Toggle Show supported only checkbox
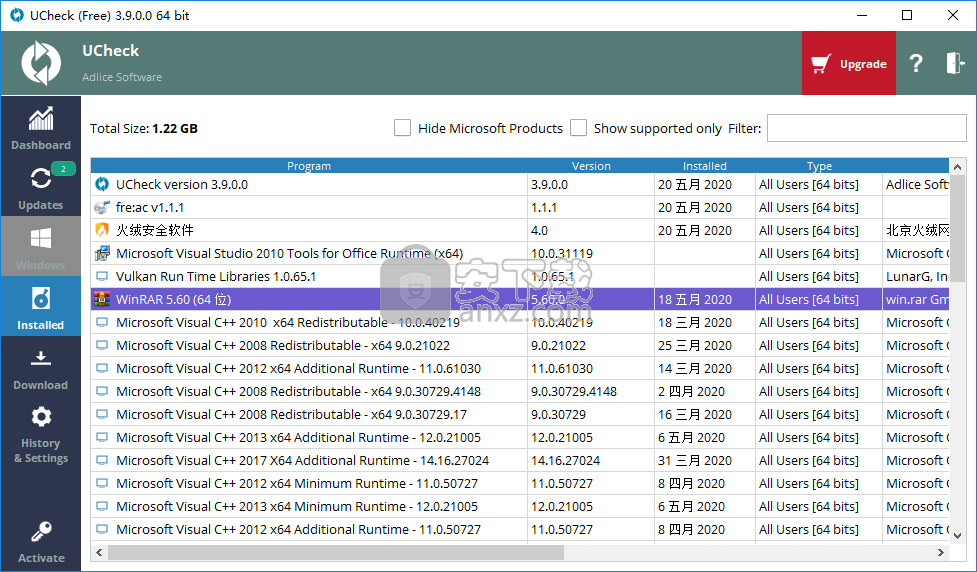 (x=579, y=128)
